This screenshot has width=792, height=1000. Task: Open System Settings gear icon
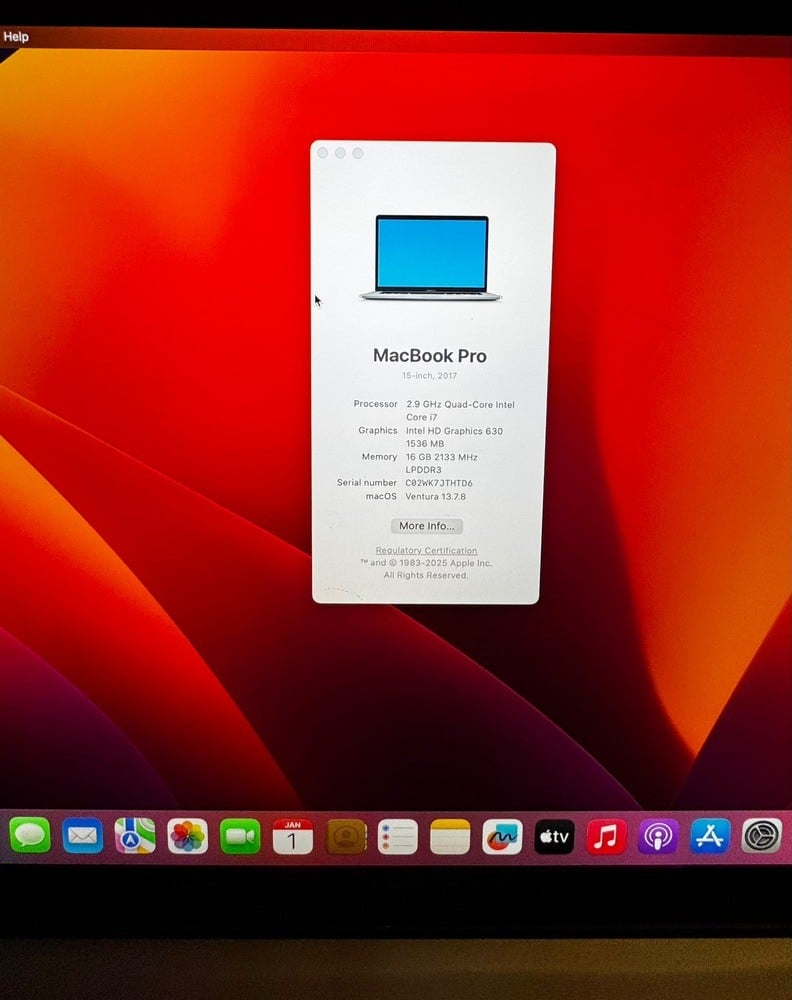coord(761,835)
